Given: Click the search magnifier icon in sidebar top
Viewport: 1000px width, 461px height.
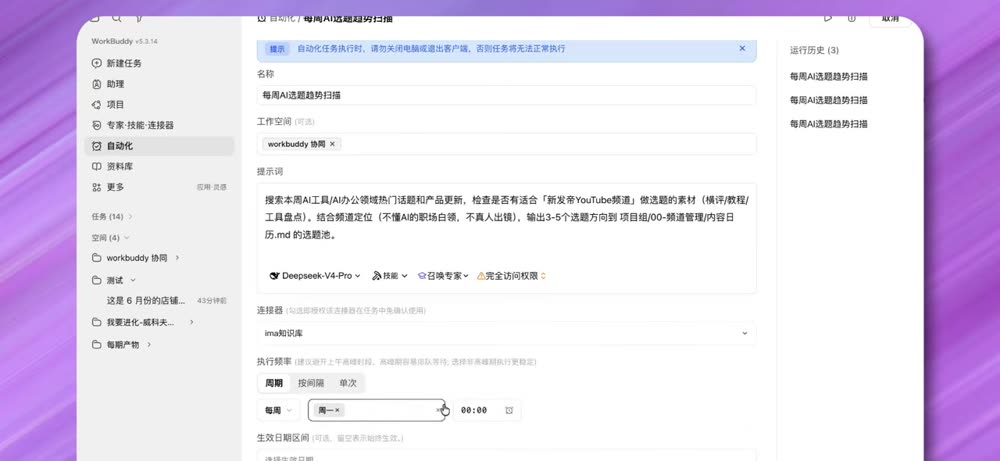Looking at the screenshot, I should click(116, 19).
